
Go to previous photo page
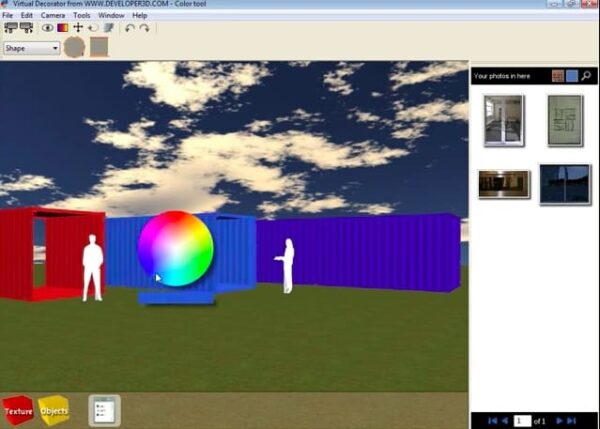tap(505, 421)
